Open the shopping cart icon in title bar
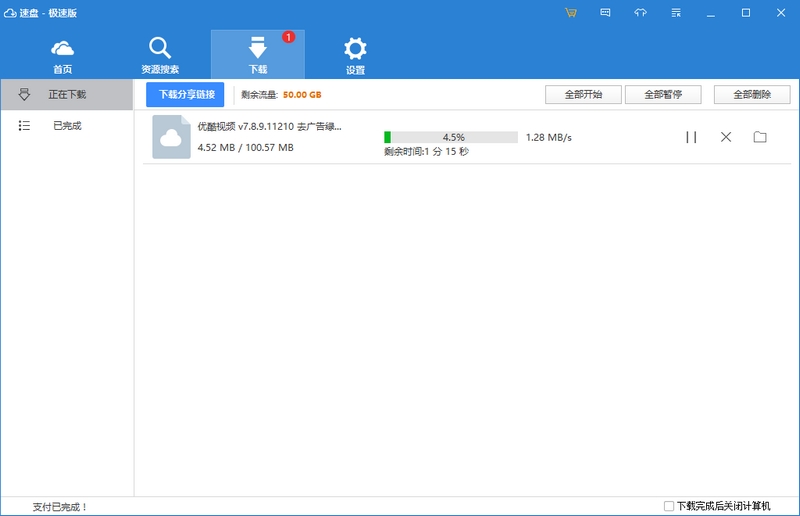Viewport: 800px width, 516px height. click(570, 13)
